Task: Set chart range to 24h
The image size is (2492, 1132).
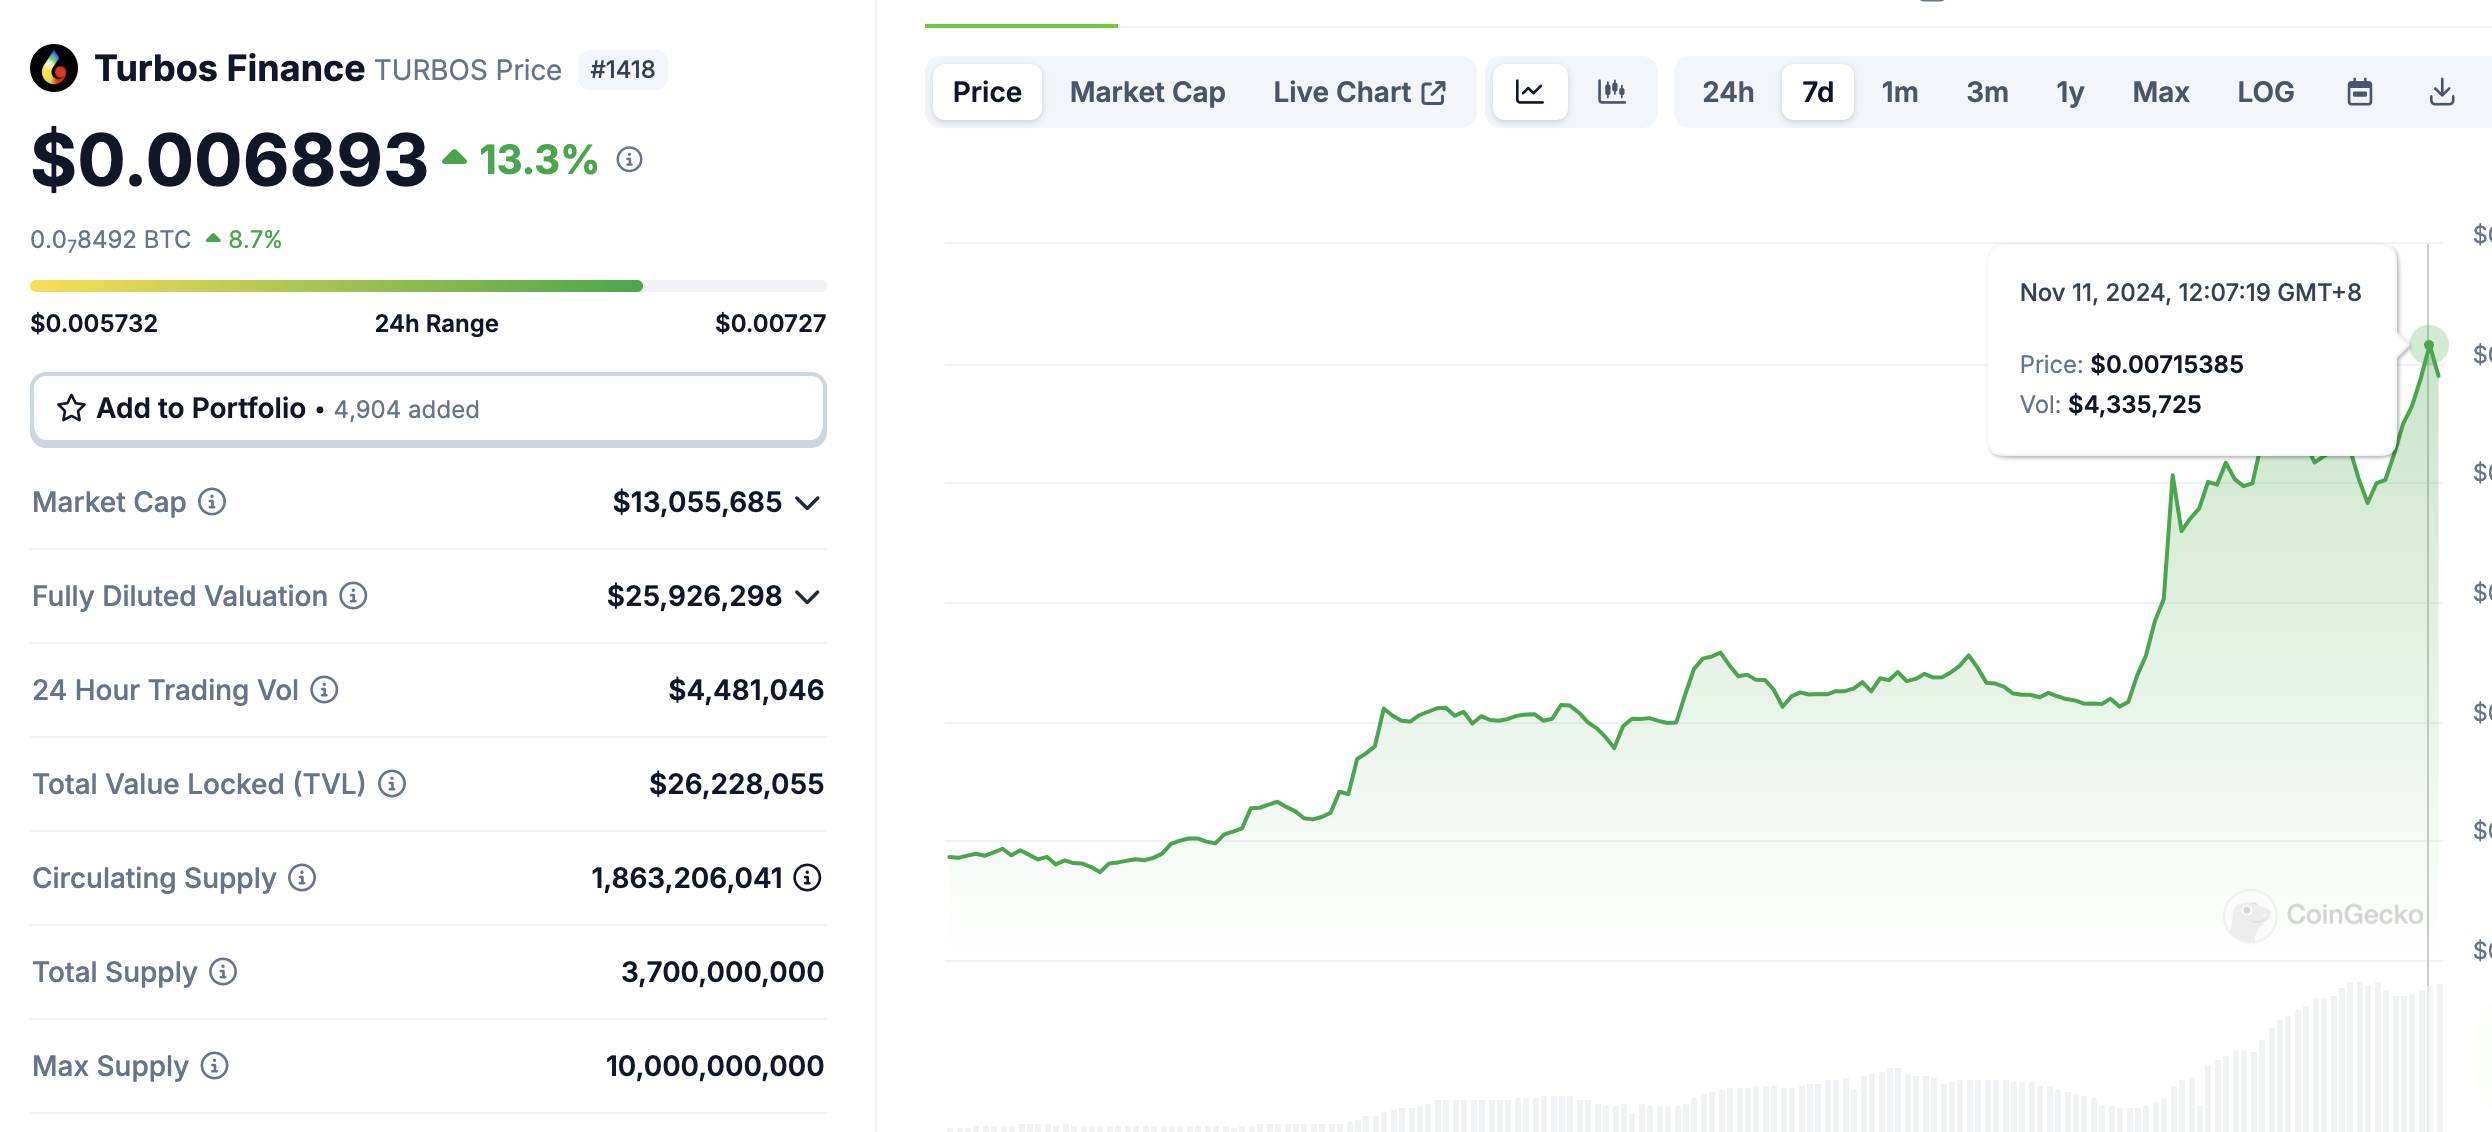Action: click(x=1728, y=92)
